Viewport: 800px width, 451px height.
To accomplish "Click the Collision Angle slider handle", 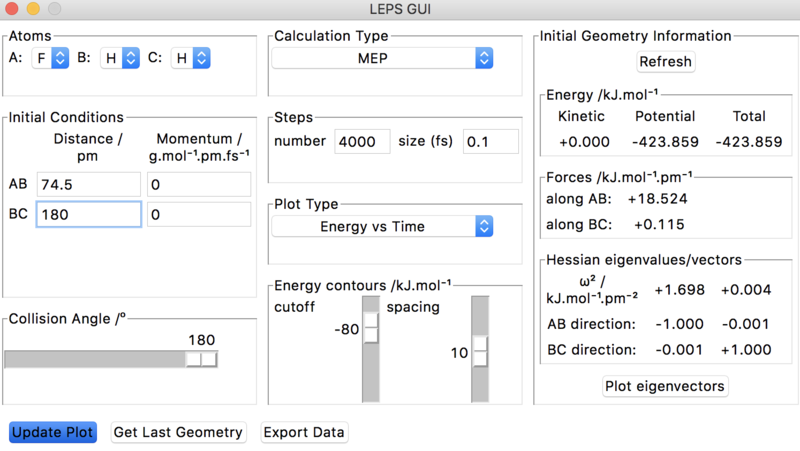I will click(x=201, y=359).
